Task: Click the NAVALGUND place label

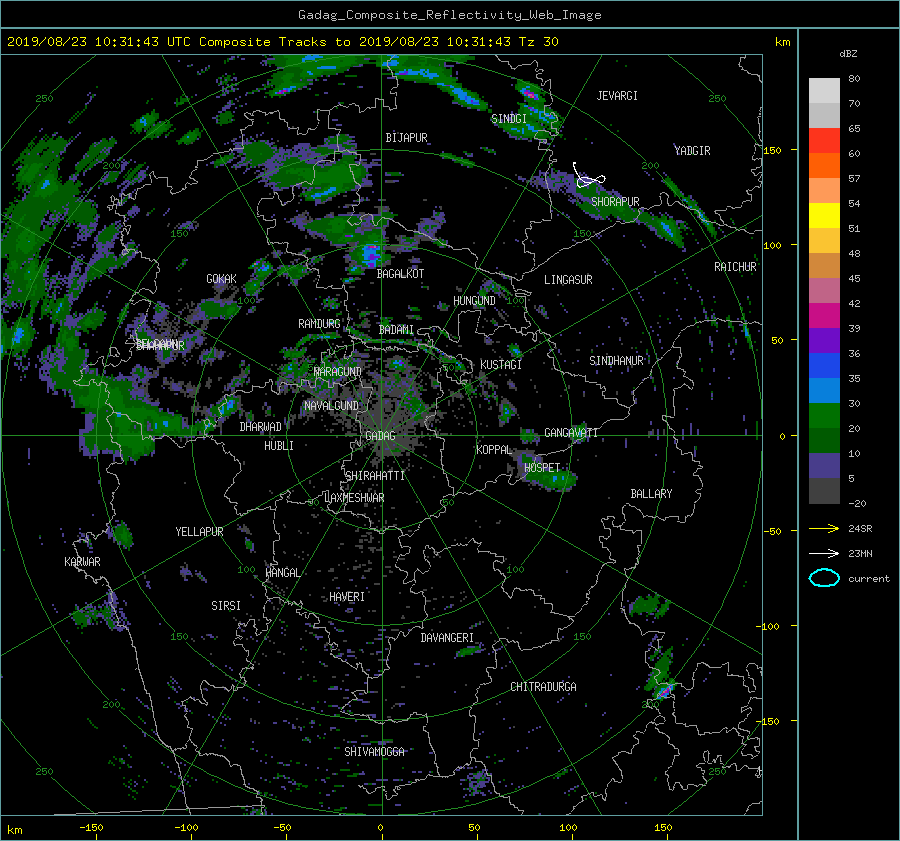Action: click(331, 406)
